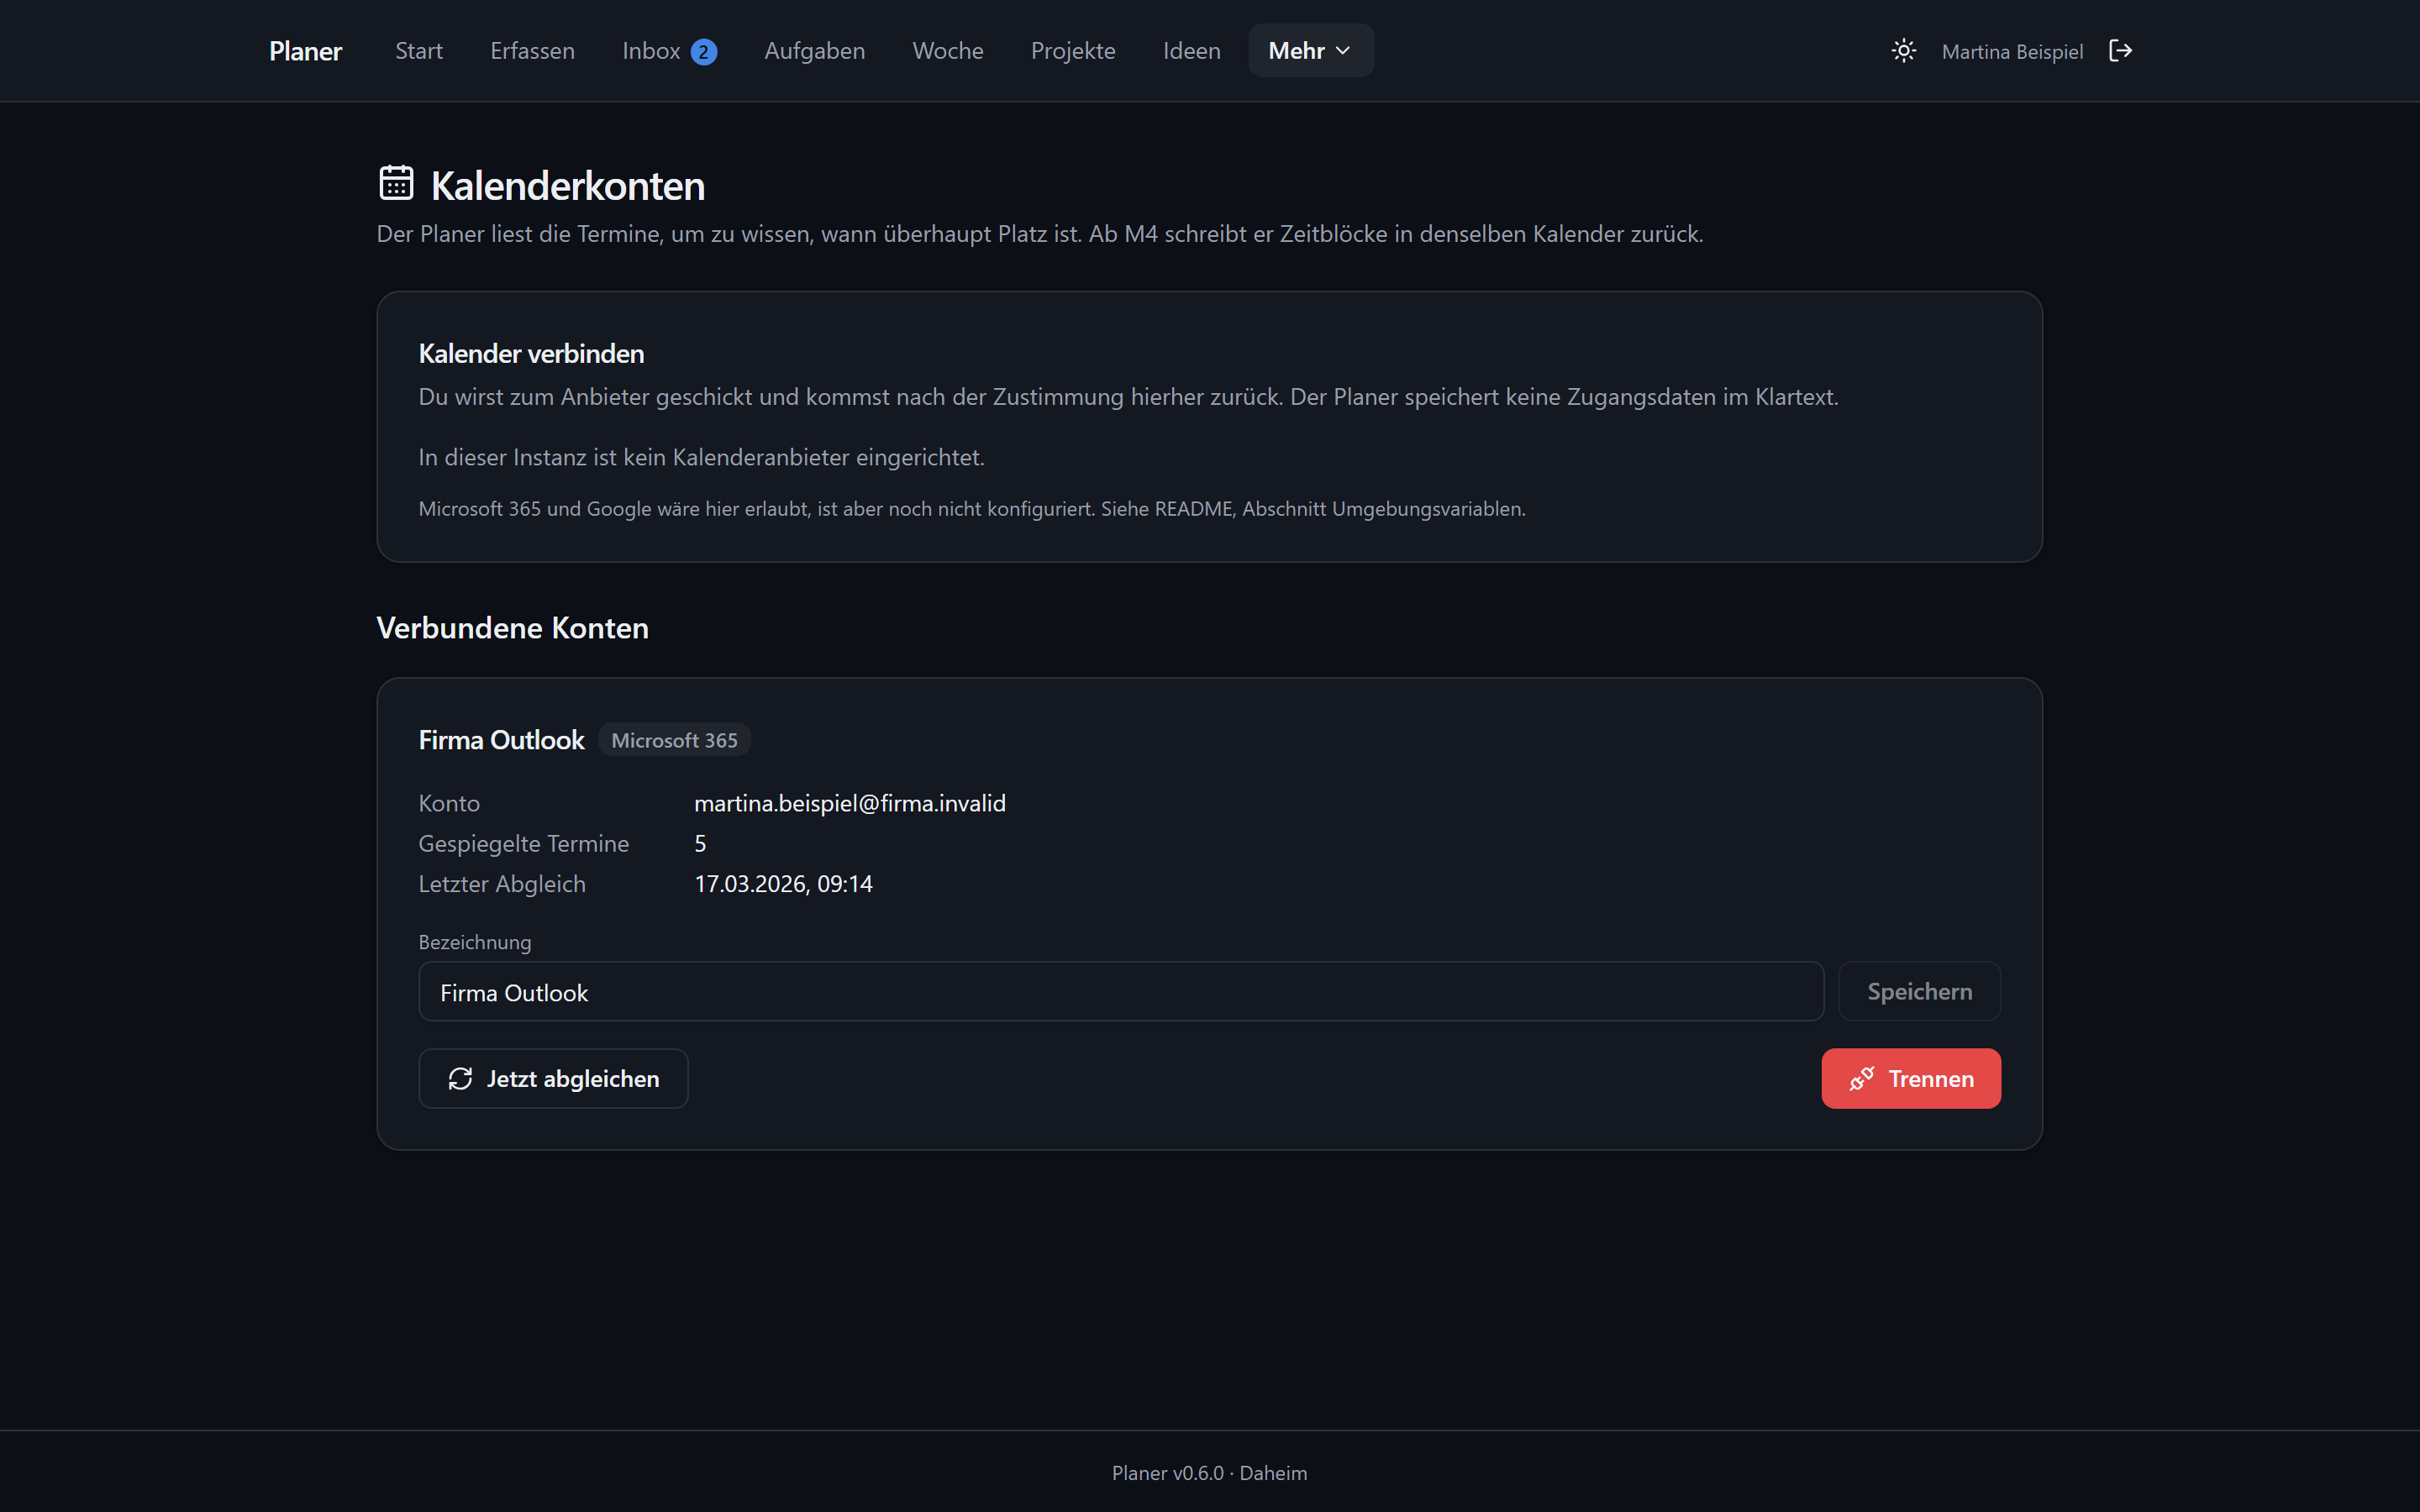The image size is (2420, 1512).
Task: Click the sync arrows icon in Jetzt abgleichen
Action: click(460, 1078)
